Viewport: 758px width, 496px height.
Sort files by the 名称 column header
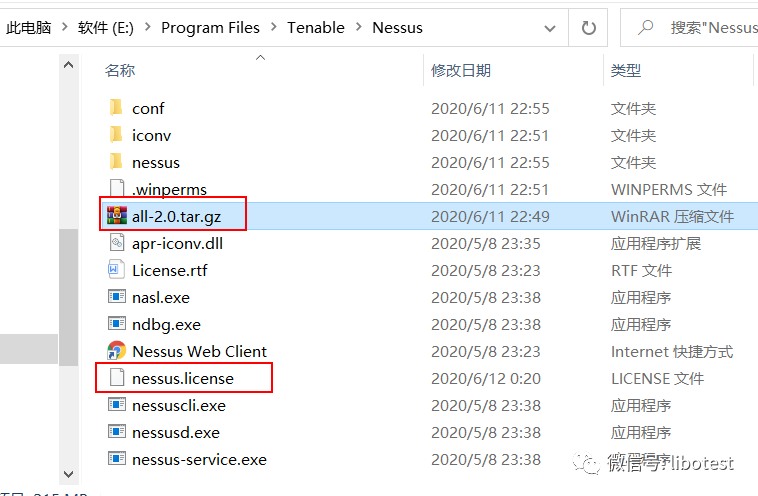(x=120, y=71)
